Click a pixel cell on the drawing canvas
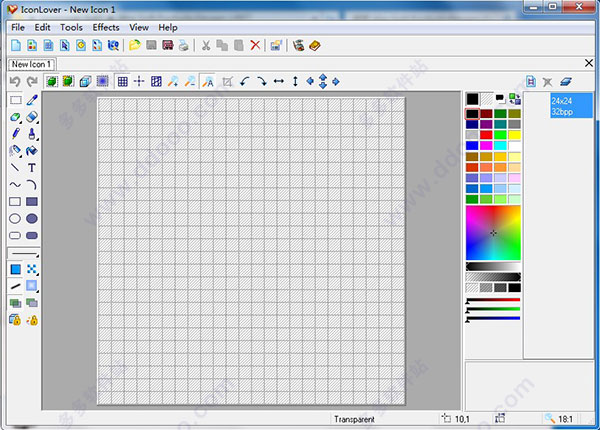Image resolution: width=600 pixels, height=430 pixels. (x=251, y=251)
